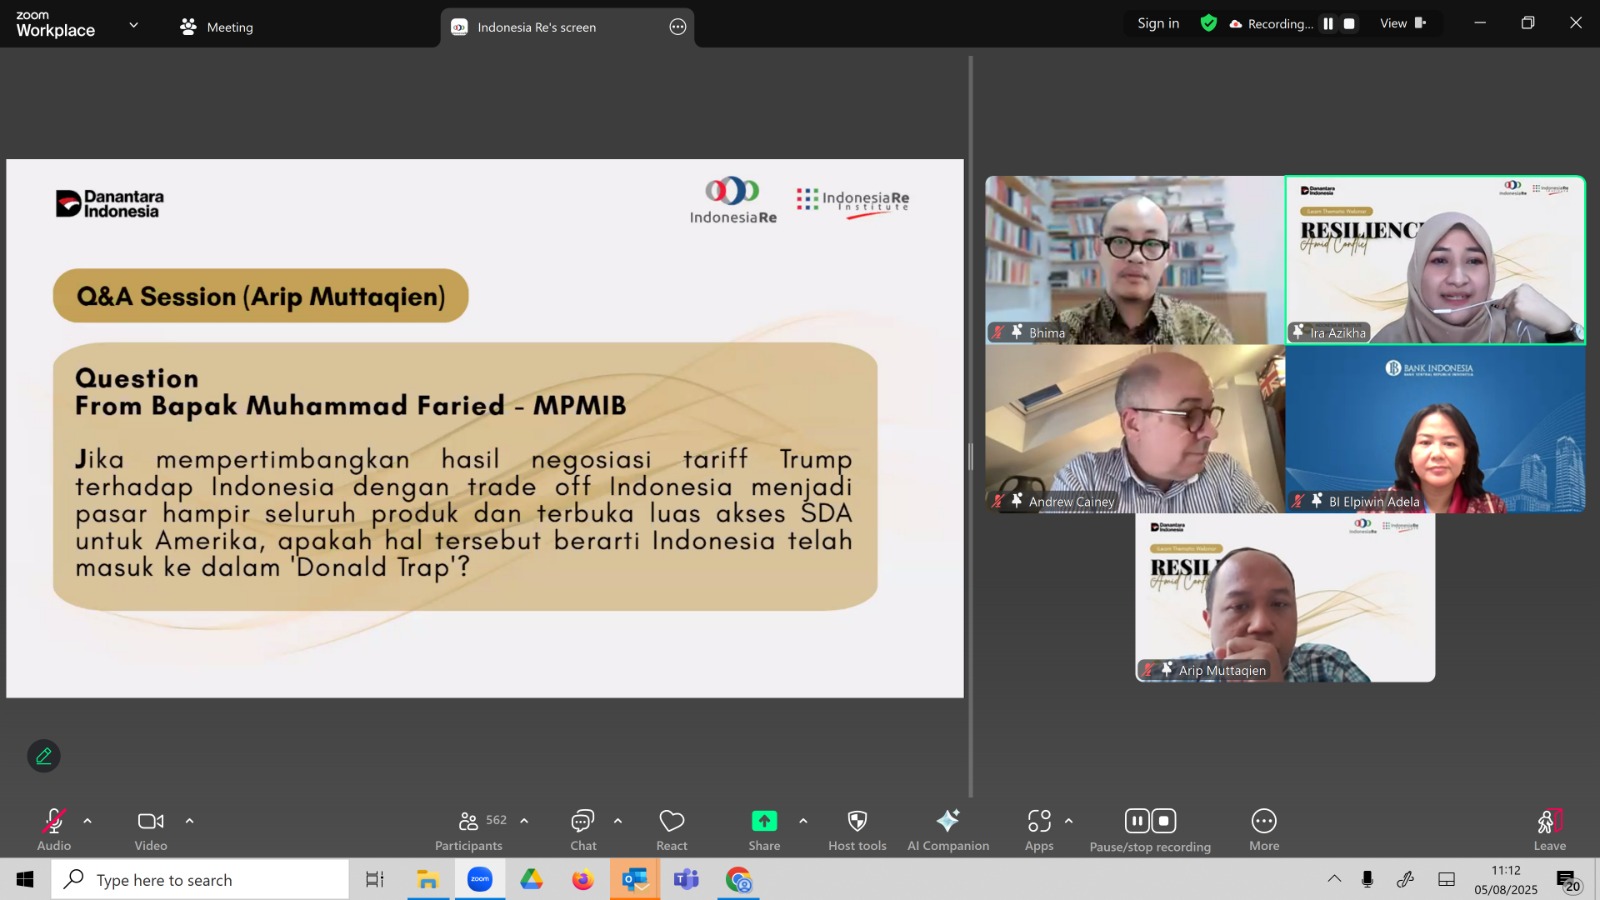Unmute the microphone Audio button
The width and height of the screenshot is (1600, 900).
(54, 830)
